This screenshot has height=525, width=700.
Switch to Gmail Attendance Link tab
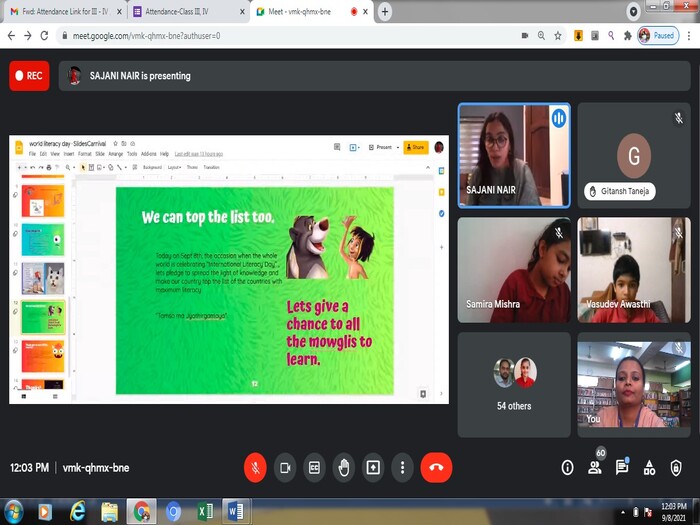[x=66, y=12]
